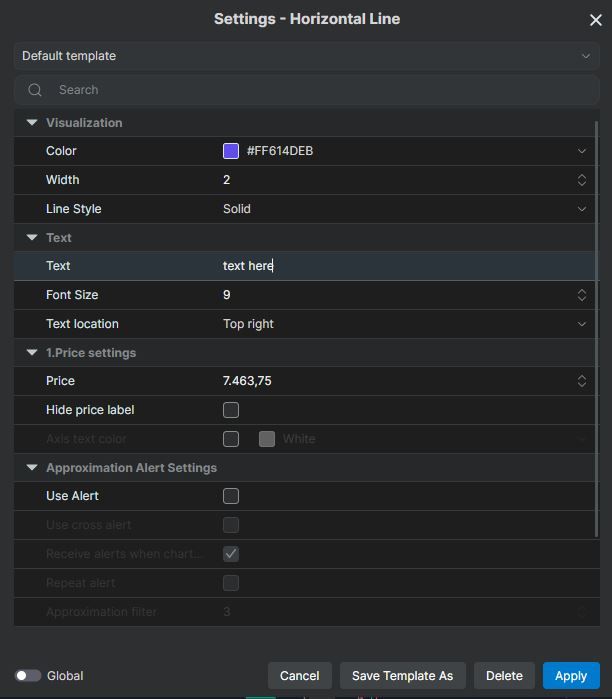This screenshot has height=699, width=612.
Task: Click the gray Axis text color swatch
Action: tap(267, 439)
